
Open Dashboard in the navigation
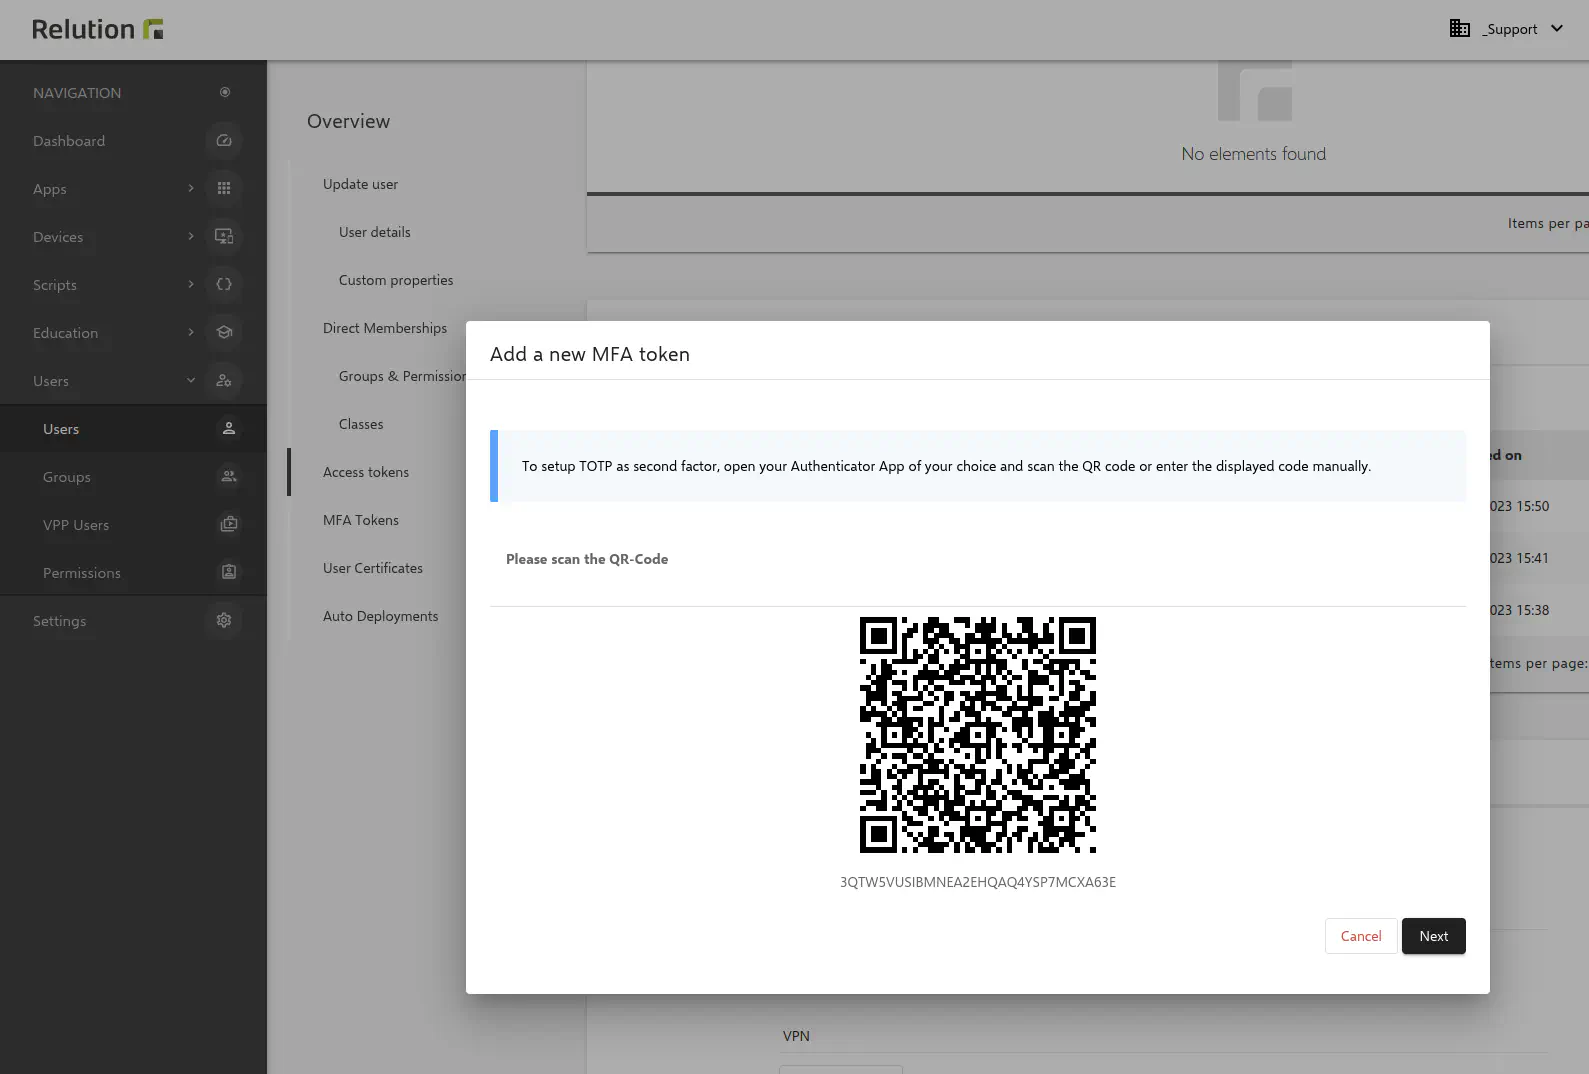click(133, 141)
